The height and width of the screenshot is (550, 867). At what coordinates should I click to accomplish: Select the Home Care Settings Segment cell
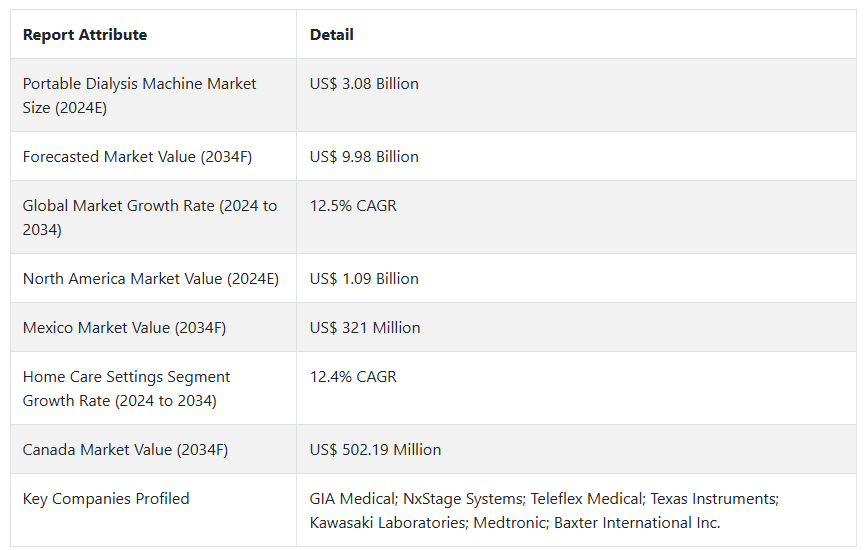click(x=127, y=389)
